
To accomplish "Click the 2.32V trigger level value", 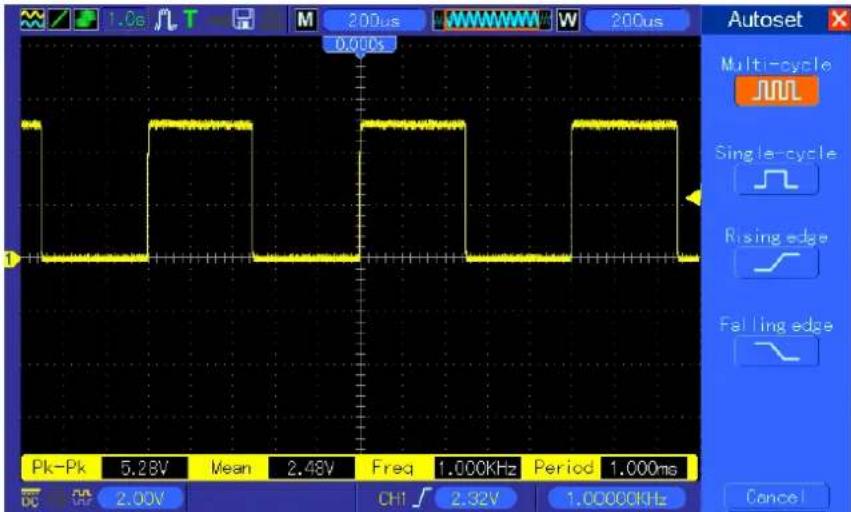I will 475,498.
